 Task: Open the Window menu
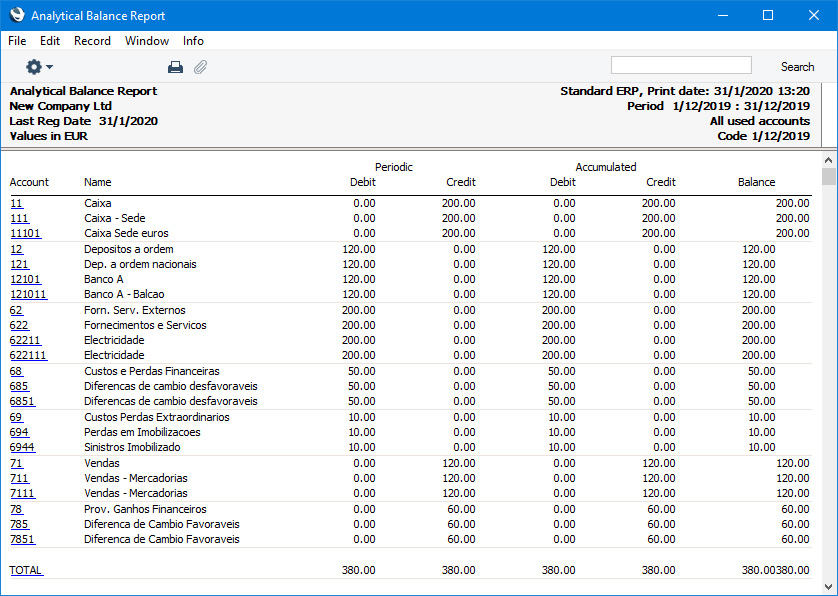point(147,41)
